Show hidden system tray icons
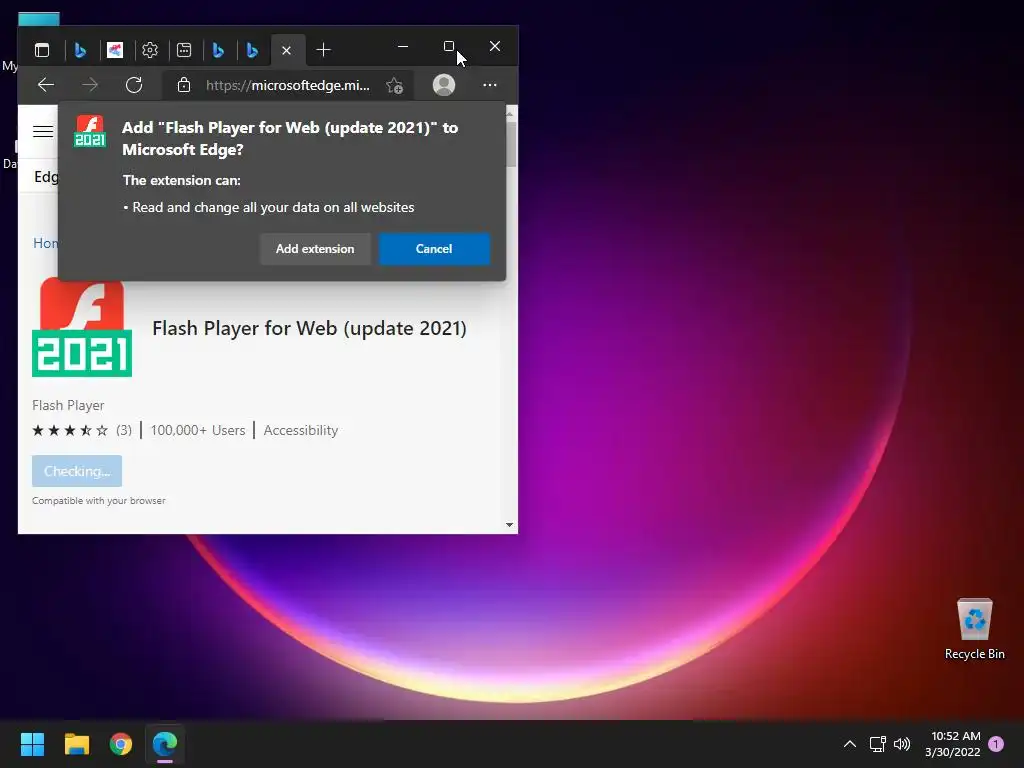This screenshot has width=1024, height=768. pos(850,744)
